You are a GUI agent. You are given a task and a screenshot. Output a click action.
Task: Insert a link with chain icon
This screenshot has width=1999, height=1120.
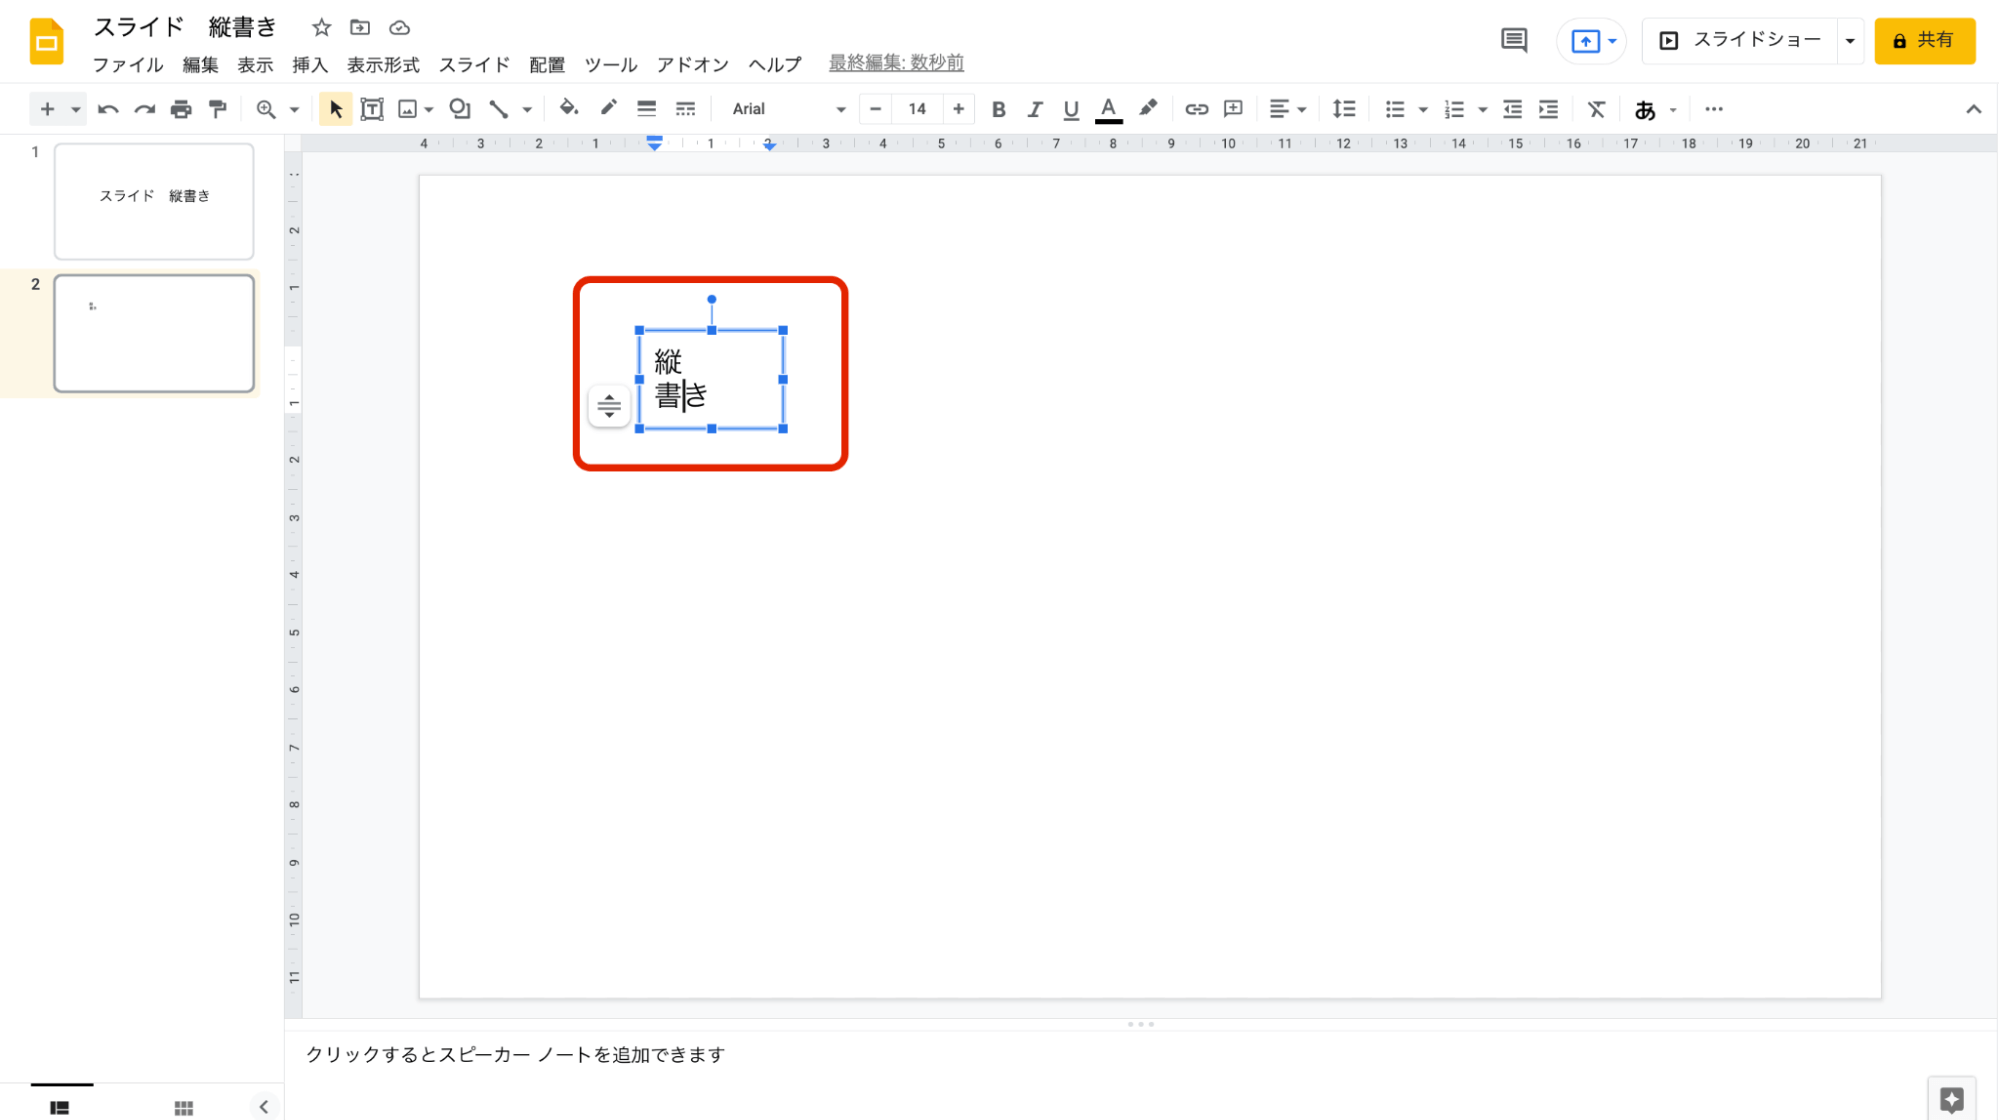click(1196, 109)
